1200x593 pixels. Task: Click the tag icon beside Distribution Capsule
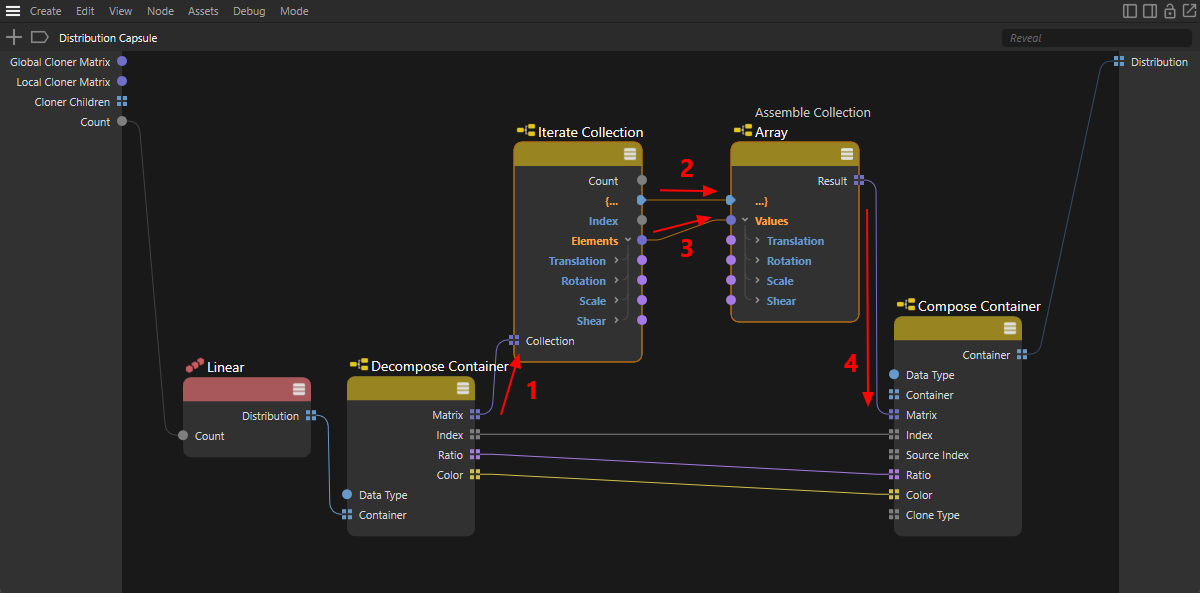click(x=39, y=37)
